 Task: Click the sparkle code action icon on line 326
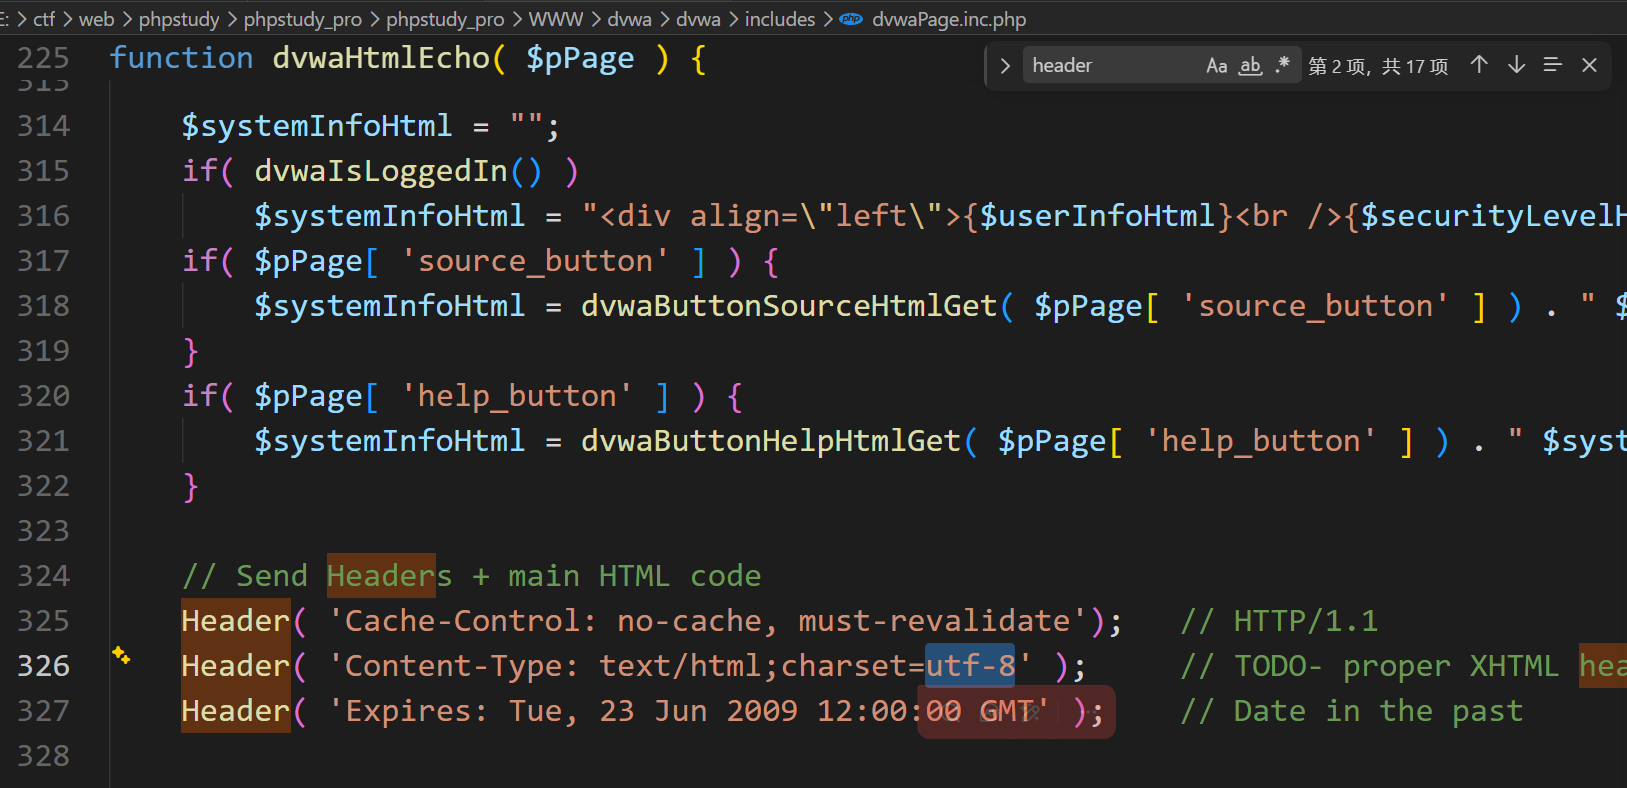point(121,655)
